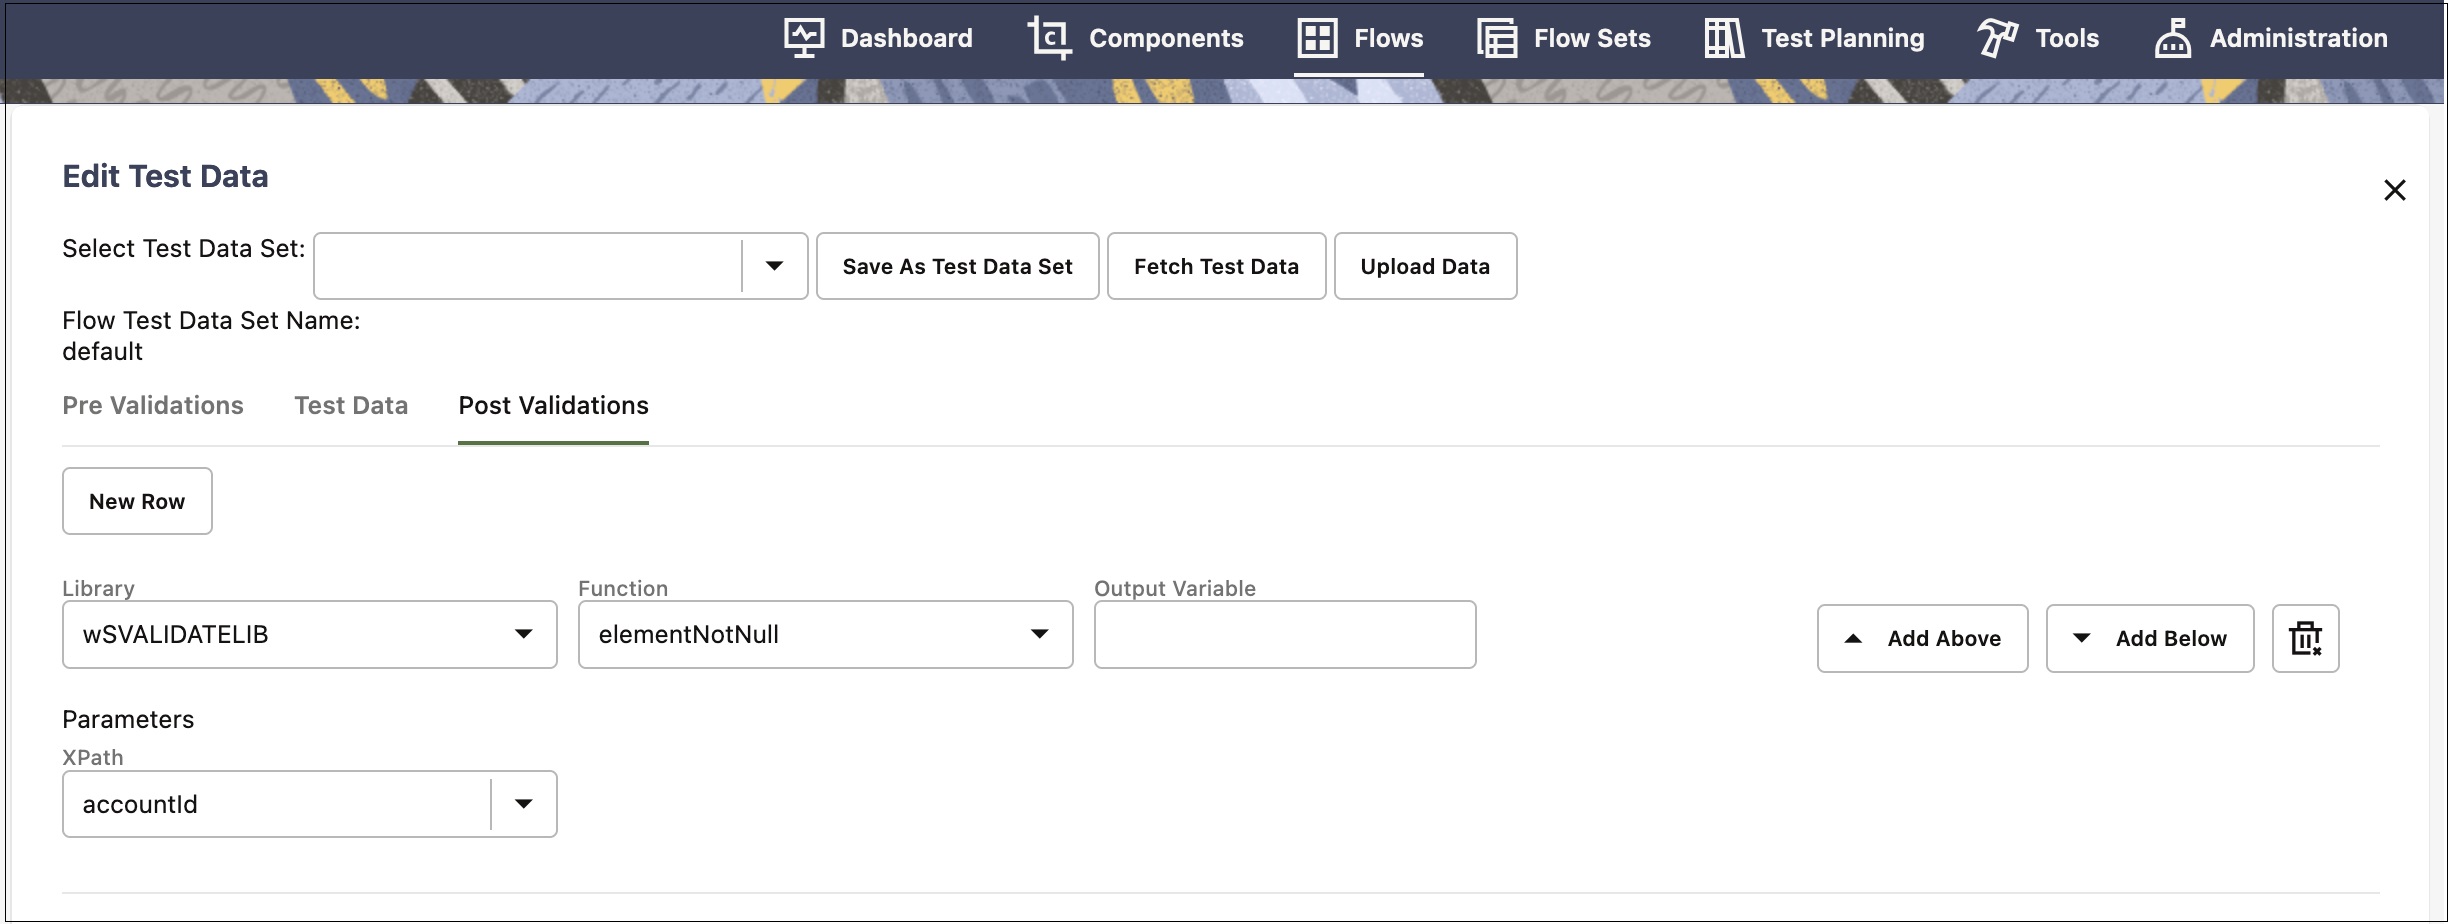Focus the Output Variable input field
This screenshot has width=2454, height=924.
click(x=1285, y=635)
